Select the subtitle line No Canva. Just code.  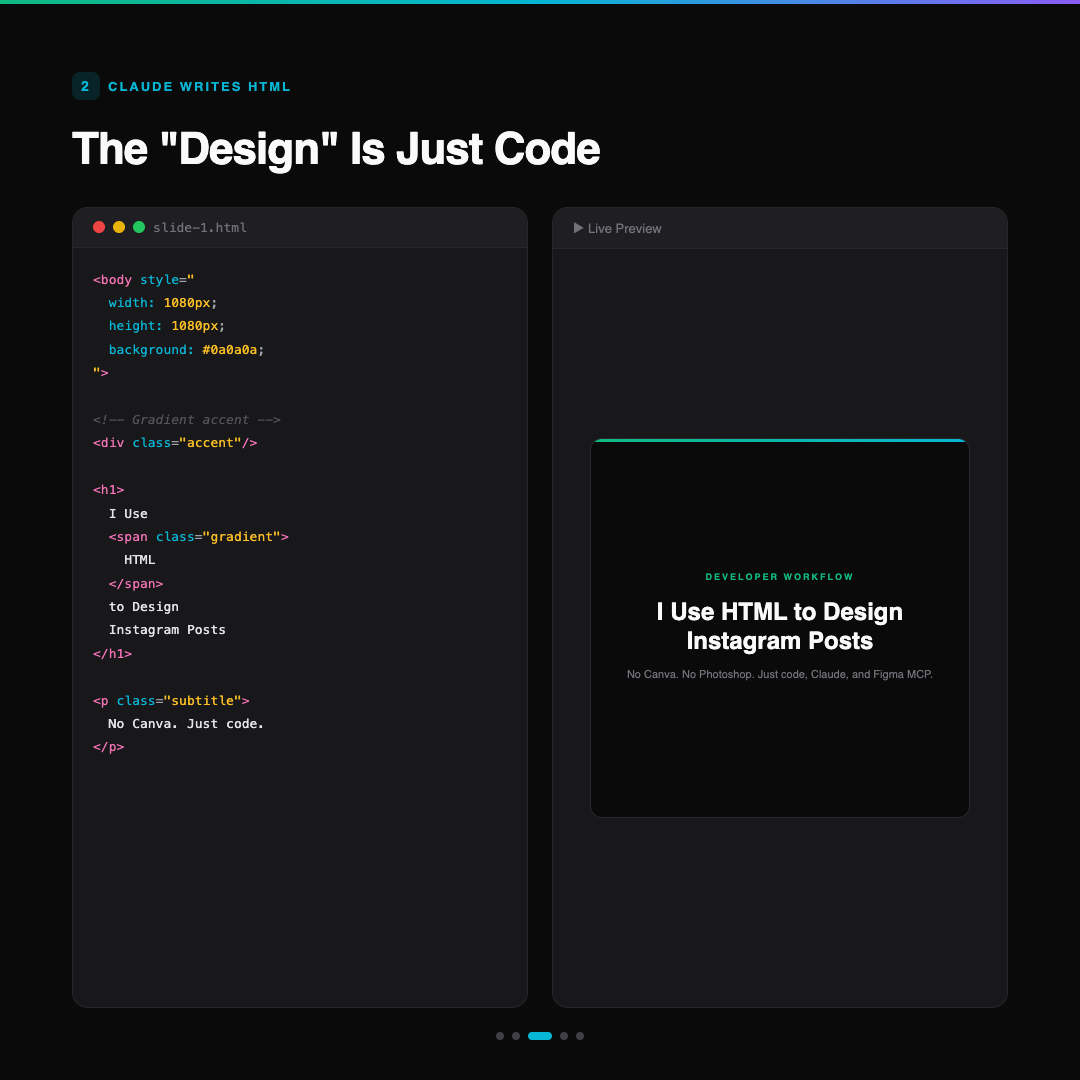tap(187, 723)
